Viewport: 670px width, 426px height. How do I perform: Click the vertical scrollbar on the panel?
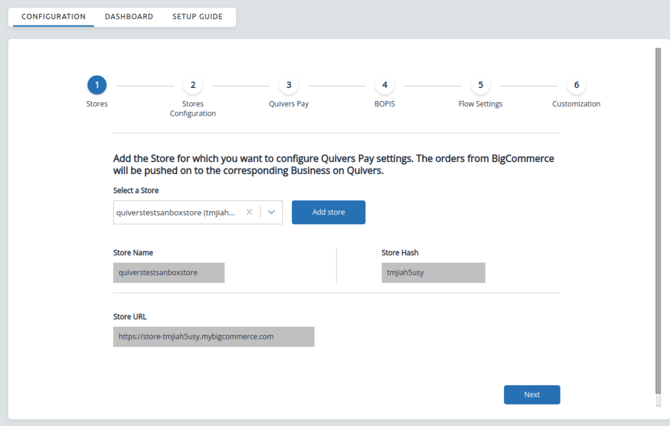point(658,221)
